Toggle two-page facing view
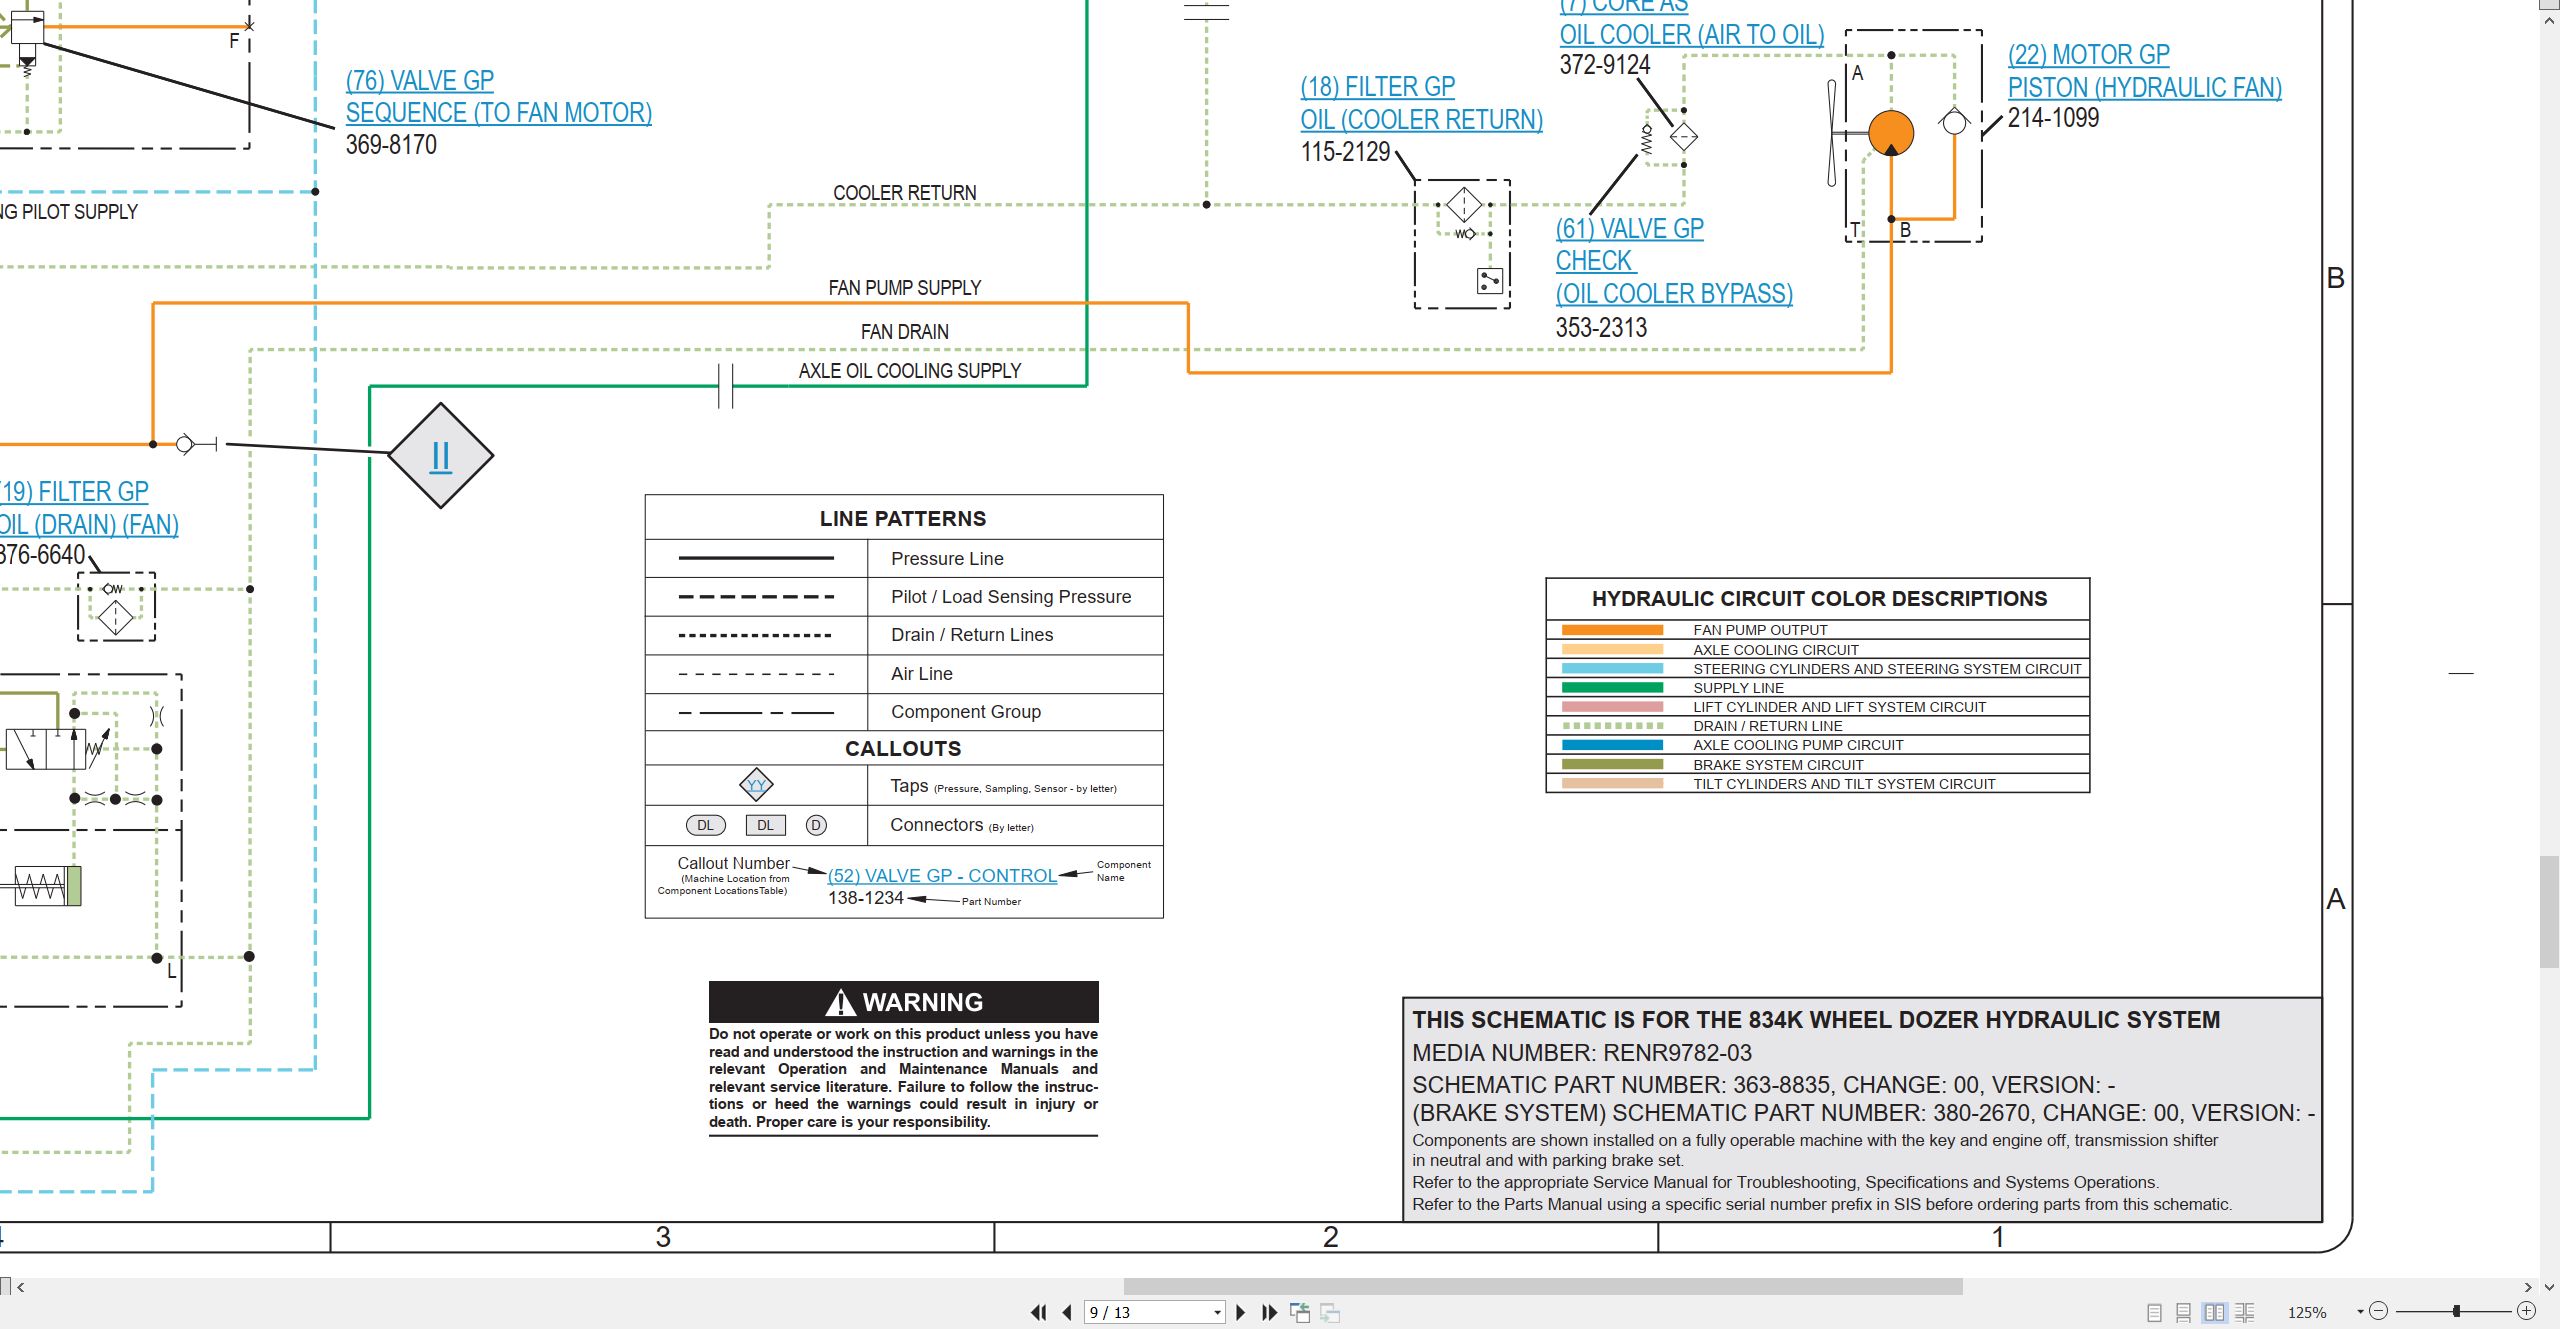2560x1329 pixels. pos(2215,1312)
